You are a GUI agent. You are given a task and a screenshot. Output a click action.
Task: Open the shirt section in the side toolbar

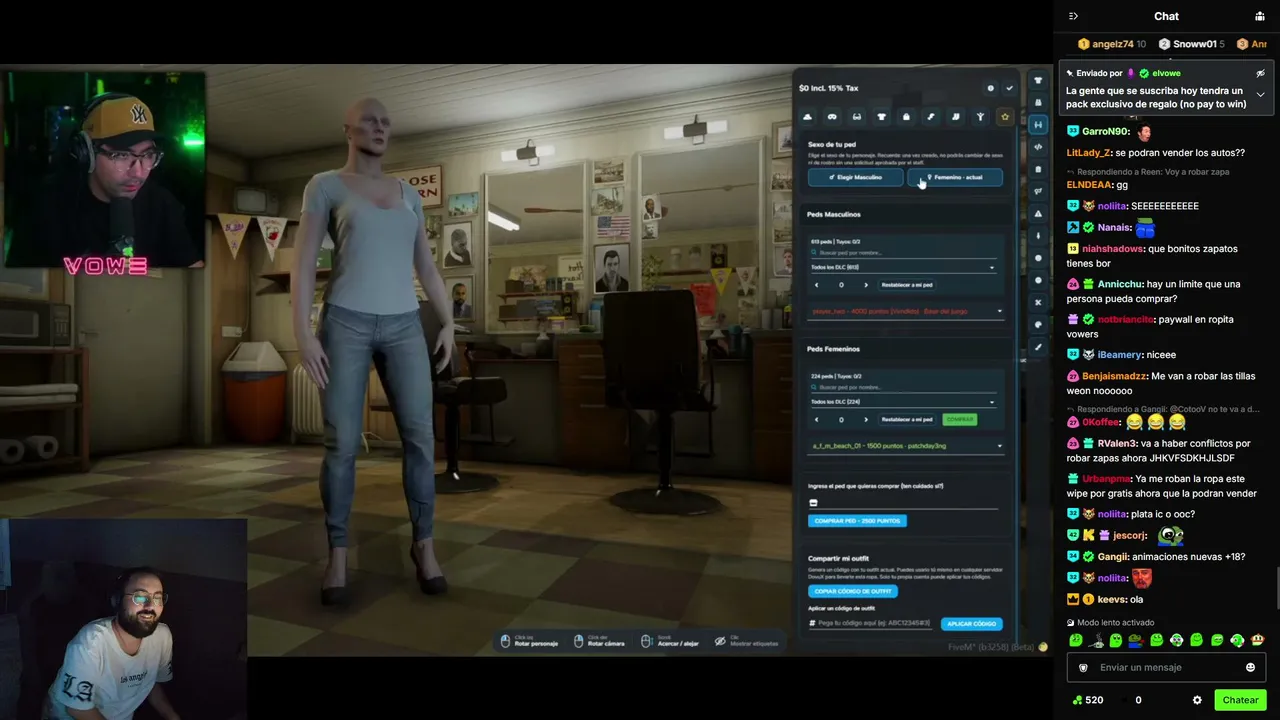(x=1038, y=80)
